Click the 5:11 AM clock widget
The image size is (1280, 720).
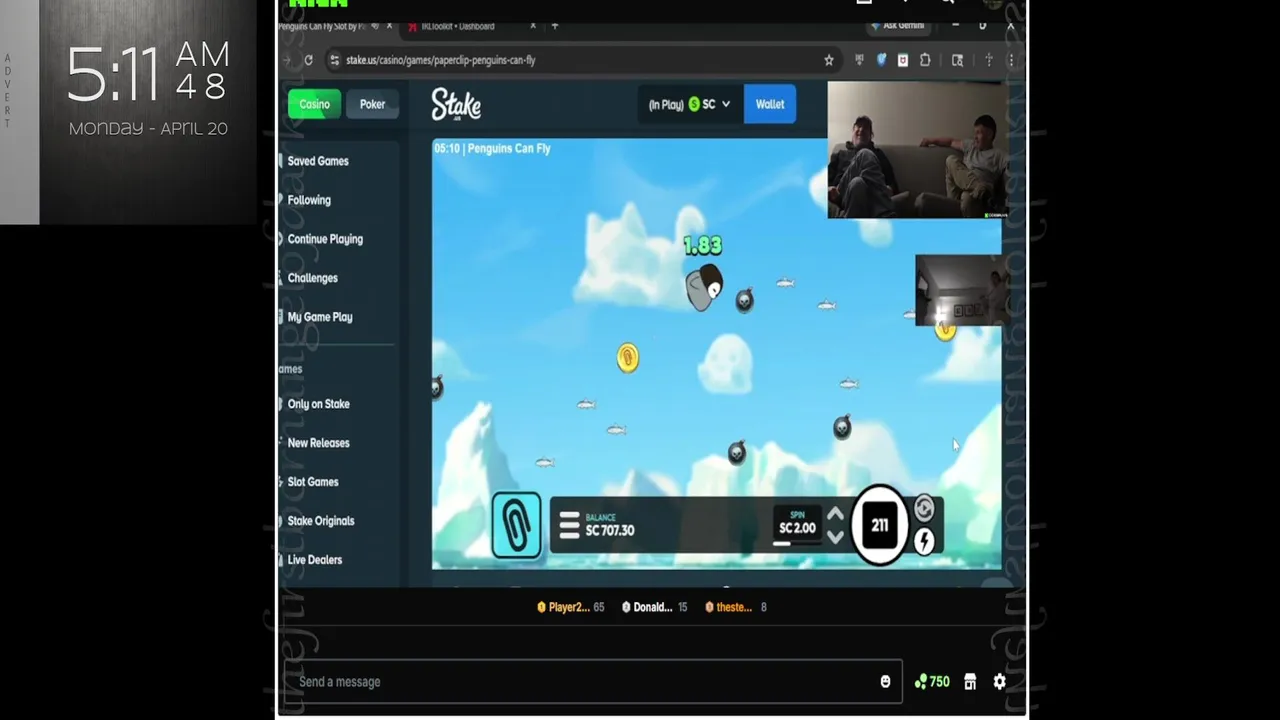coord(148,73)
